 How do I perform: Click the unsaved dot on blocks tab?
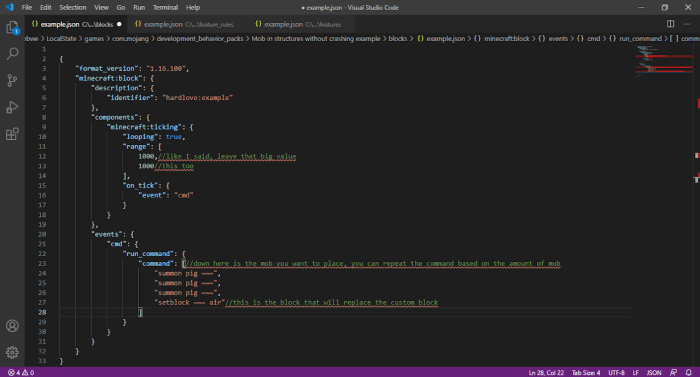coord(119,24)
